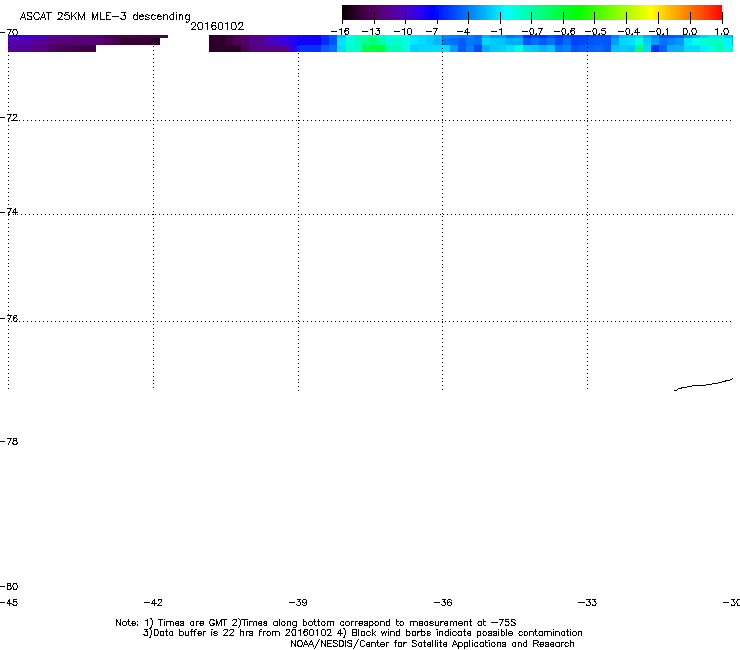
Task: Click the "Times are GMT" note line
Action: coord(316,623)
